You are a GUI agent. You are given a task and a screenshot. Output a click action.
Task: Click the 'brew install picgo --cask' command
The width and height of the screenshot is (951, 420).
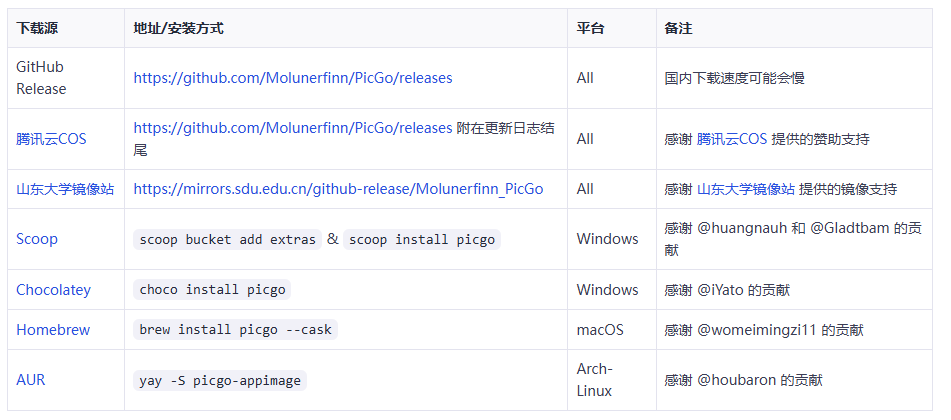coord(235,330)
